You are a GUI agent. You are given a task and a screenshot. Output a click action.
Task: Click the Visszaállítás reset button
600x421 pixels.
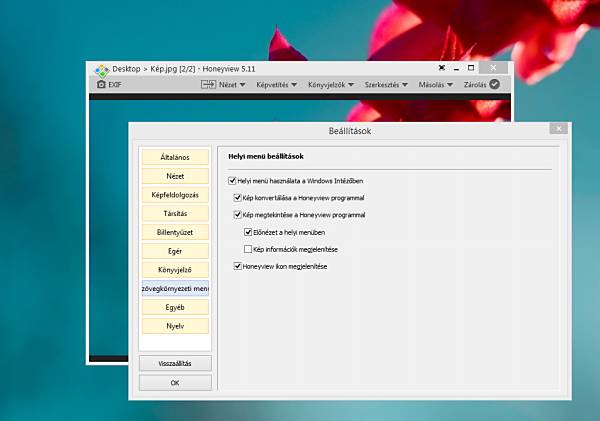click(x=175, y=363)
